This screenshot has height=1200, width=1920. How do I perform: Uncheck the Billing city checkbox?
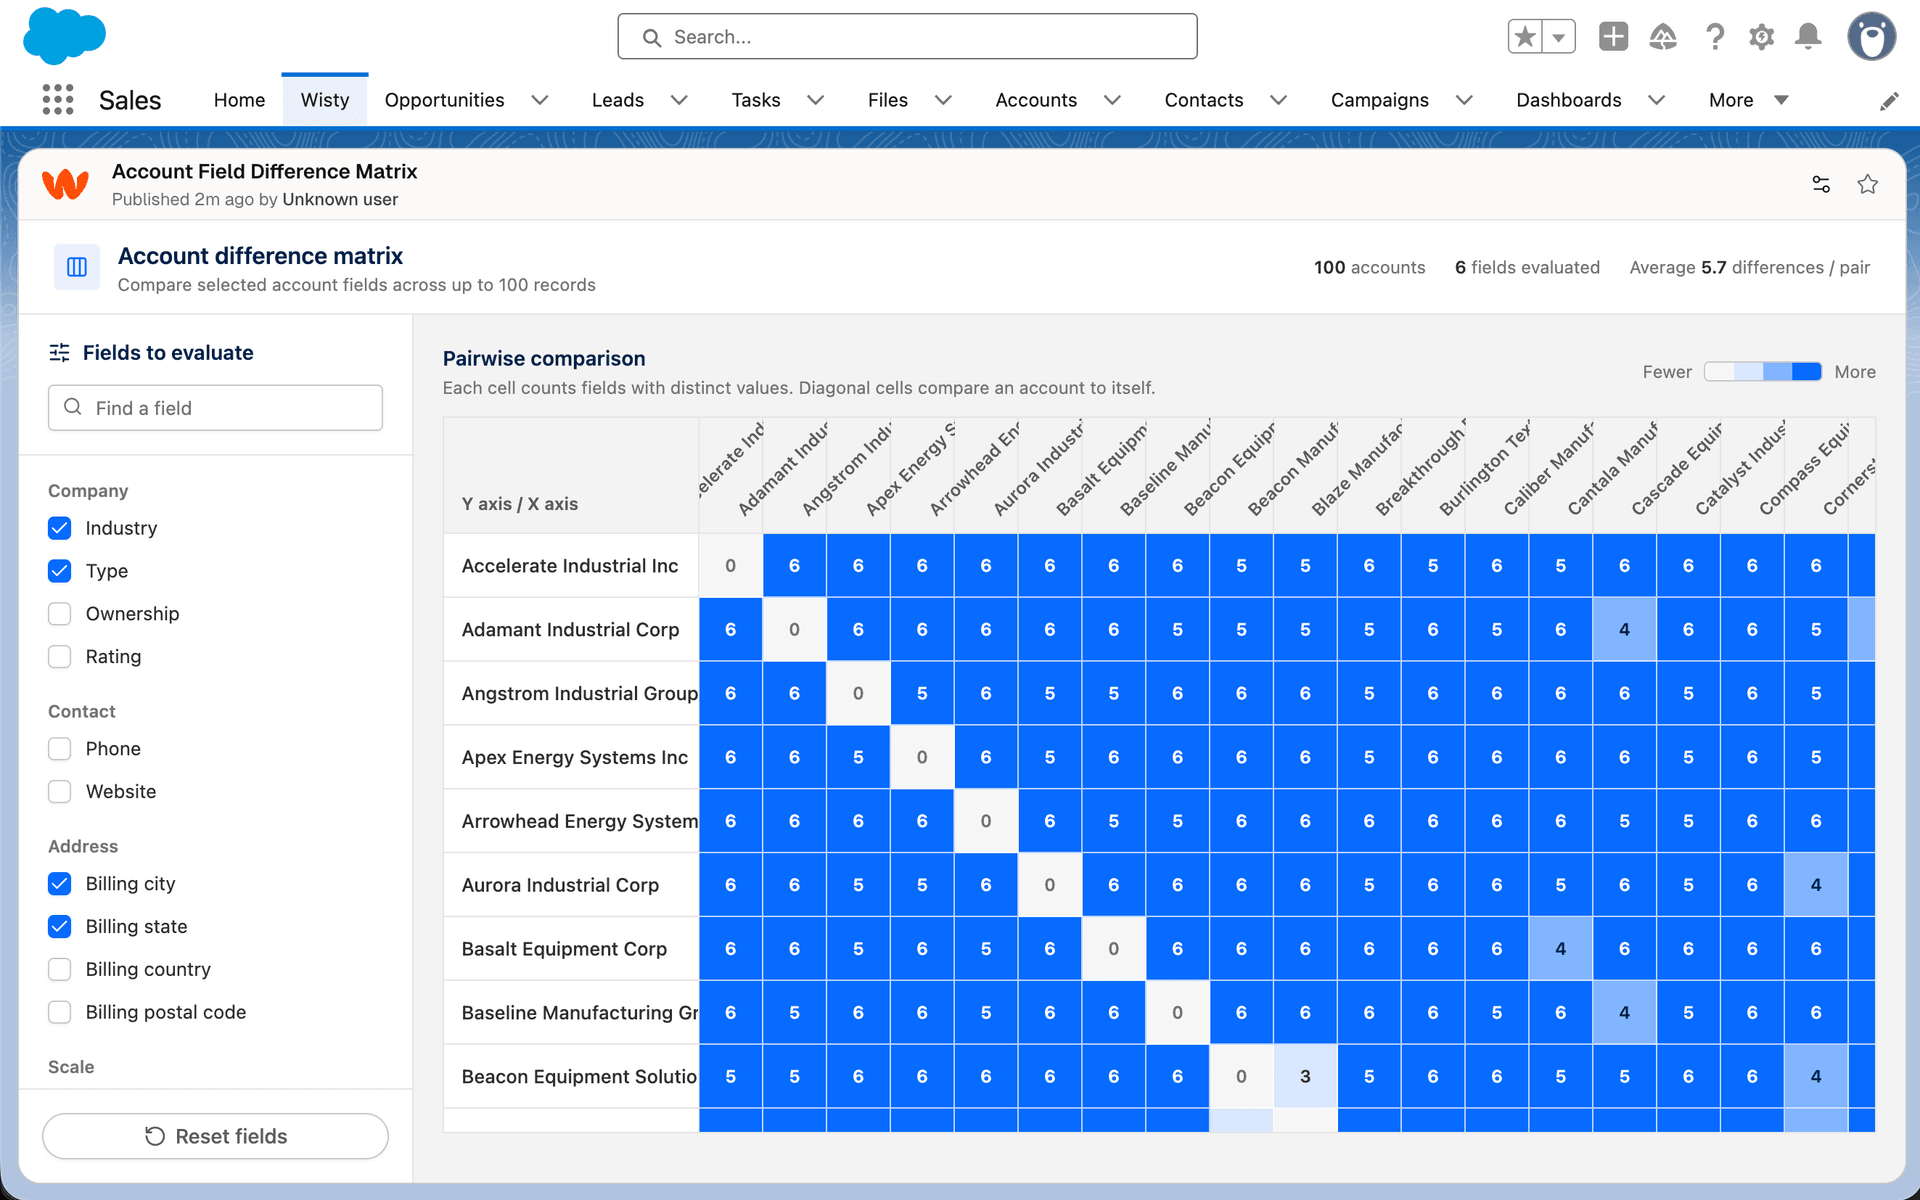(x=60, y=884)
